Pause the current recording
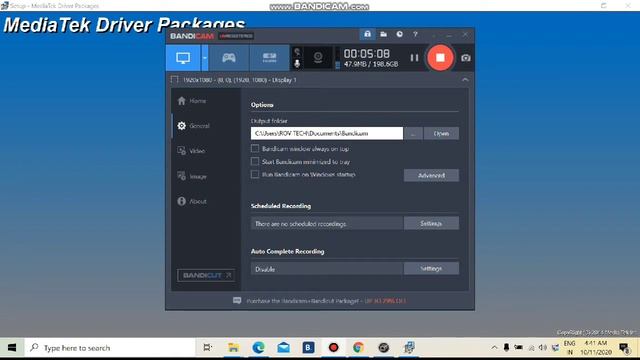Screen dimensions: 640x360 pyautogui.click(x=414, y=58)
